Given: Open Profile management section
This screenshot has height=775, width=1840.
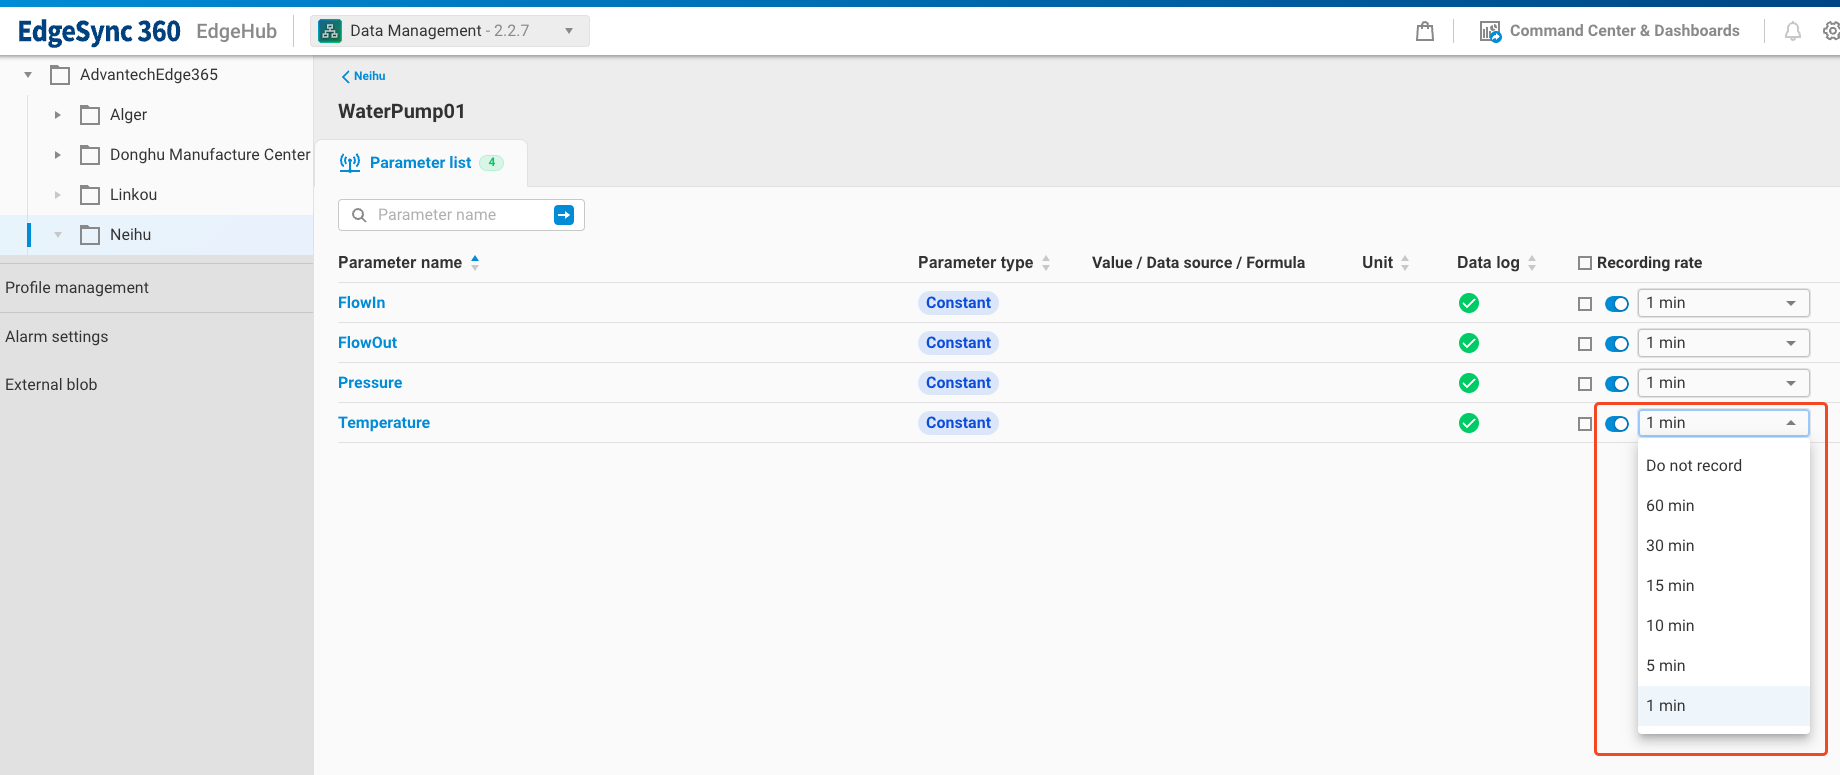Looking at the screenshot, I should click(77, 288).
